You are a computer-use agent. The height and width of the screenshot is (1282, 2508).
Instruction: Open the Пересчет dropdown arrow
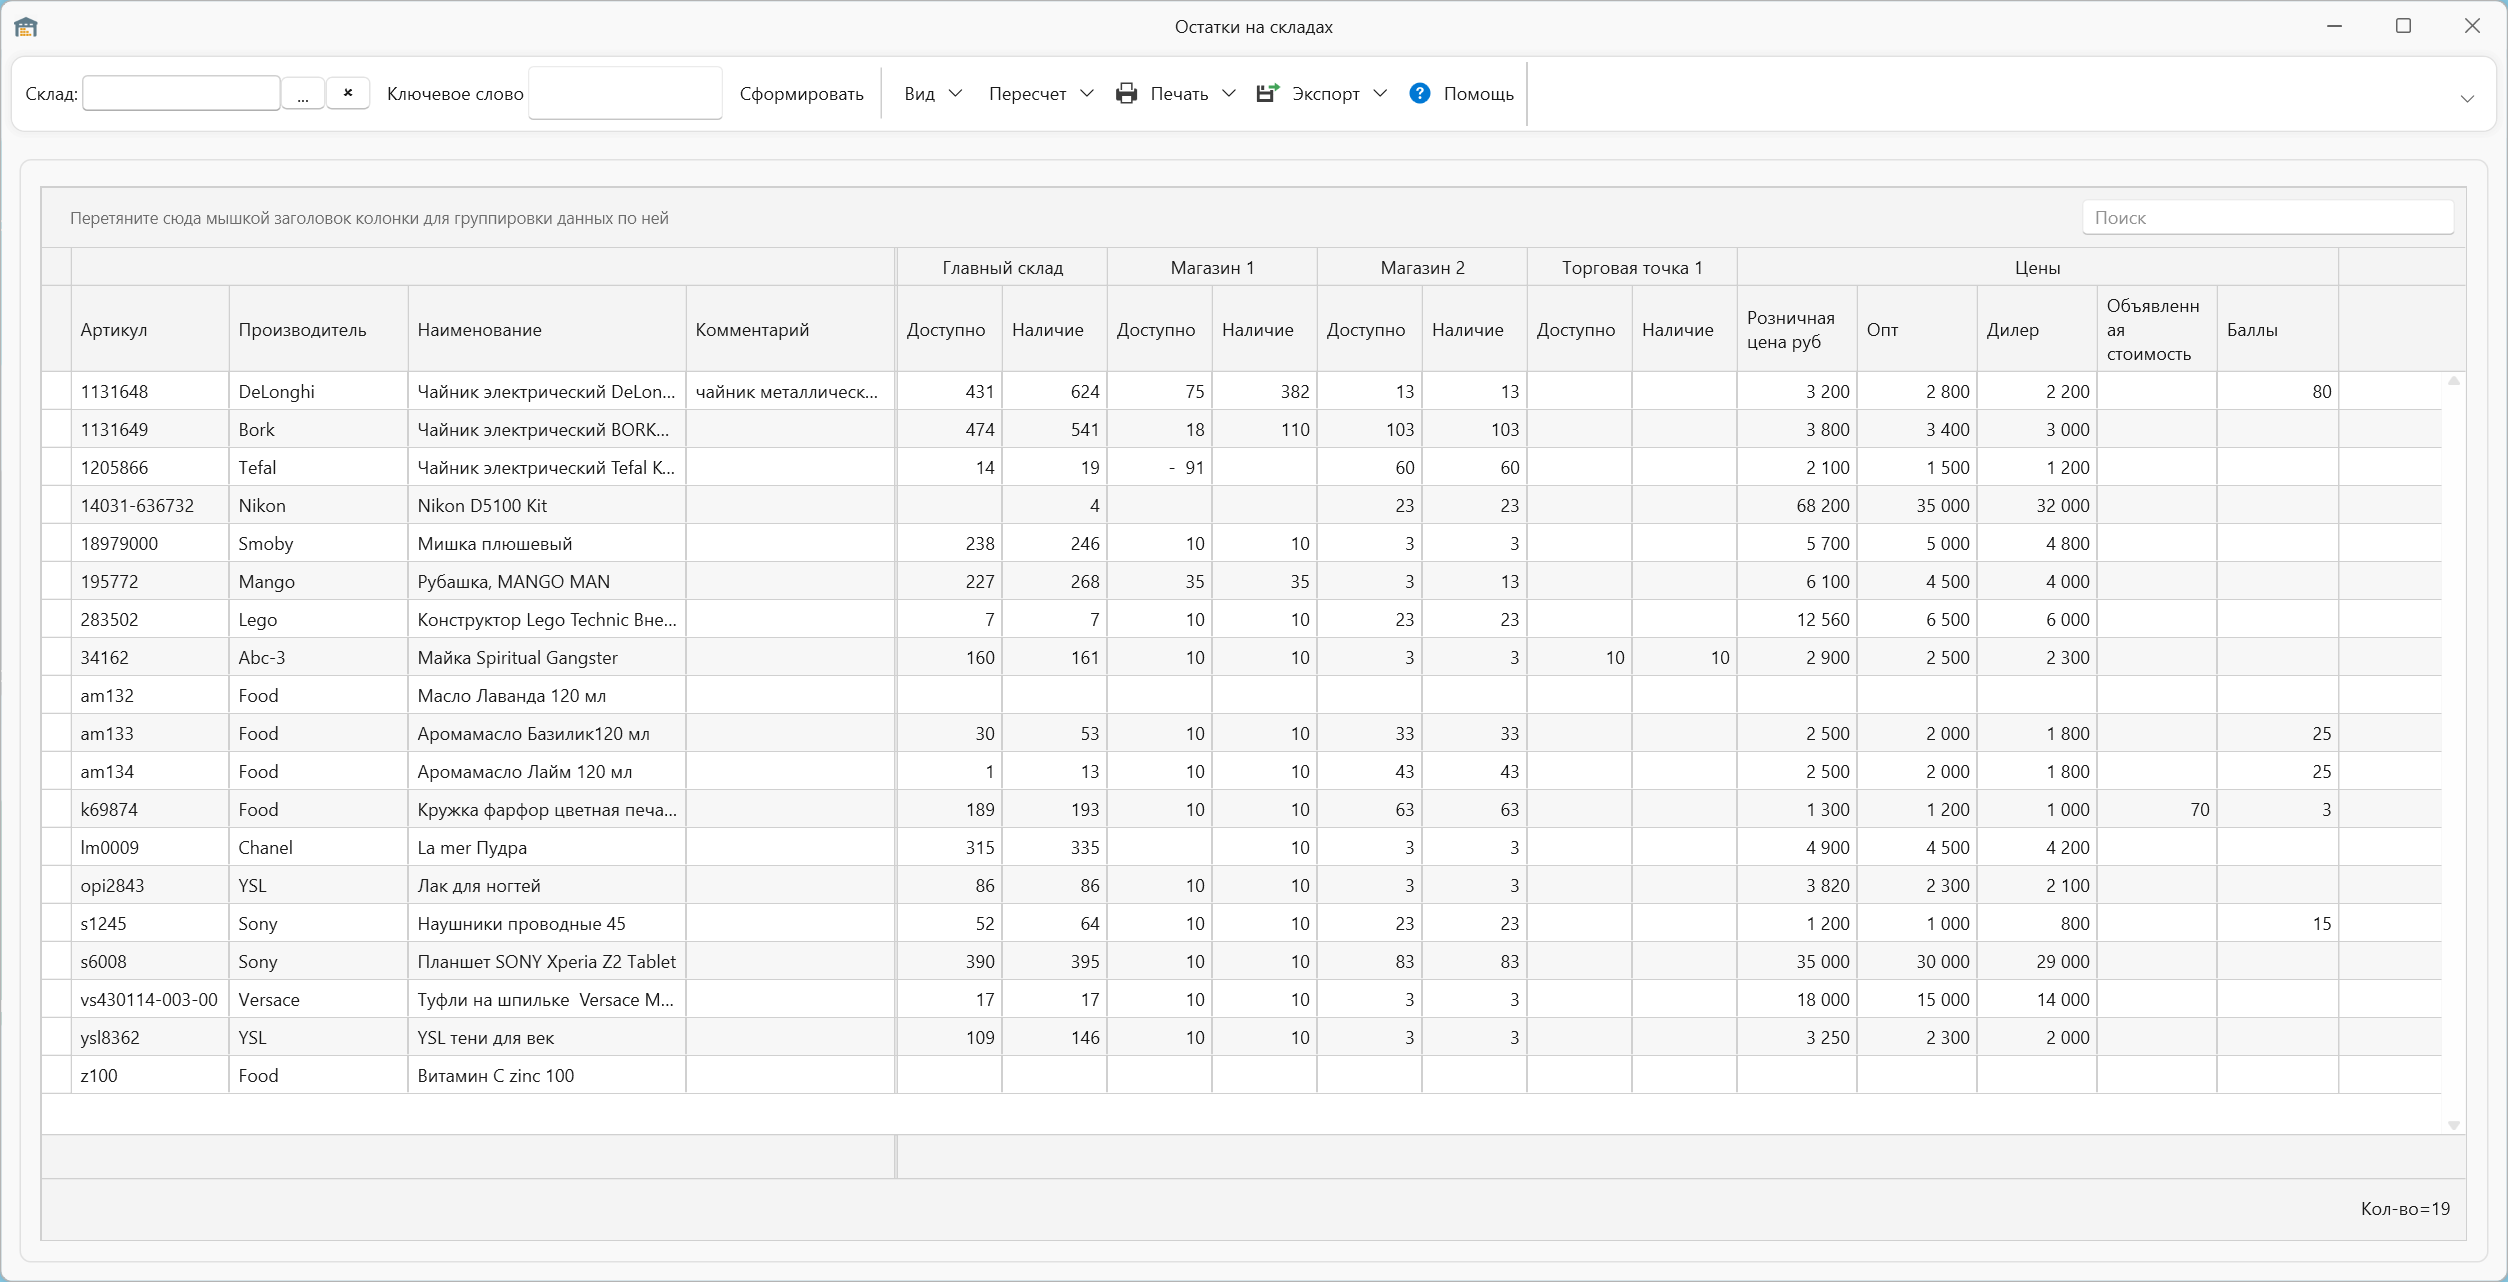click(1087, 93)
